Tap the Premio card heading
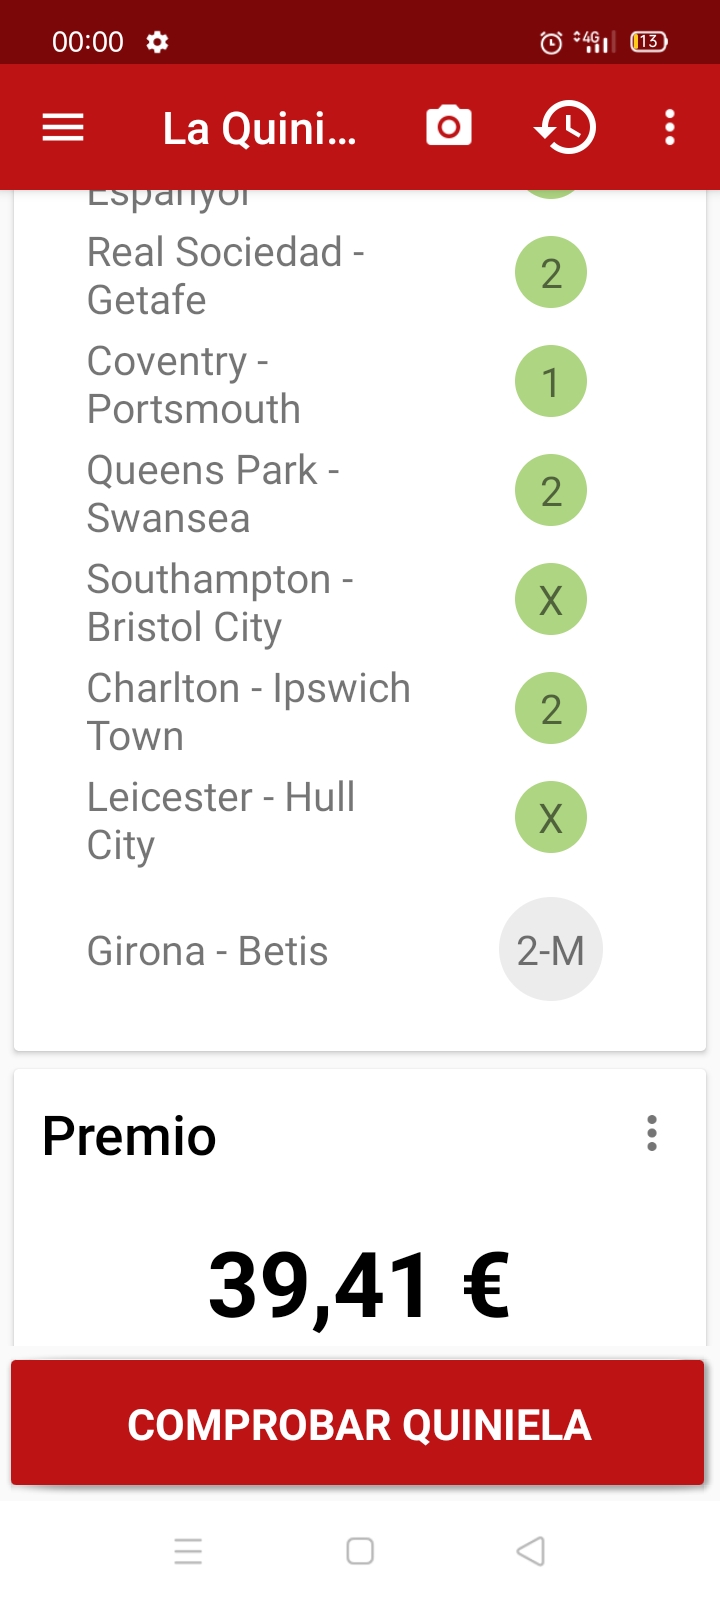Viewport: 720px width, 1600px height. click(130, 1136)
